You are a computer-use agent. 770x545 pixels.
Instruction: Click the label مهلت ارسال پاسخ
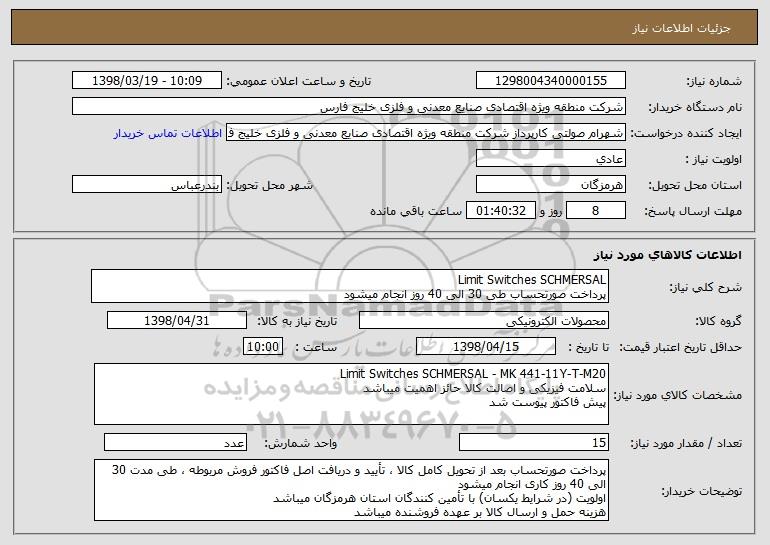[x=693, y=211]
